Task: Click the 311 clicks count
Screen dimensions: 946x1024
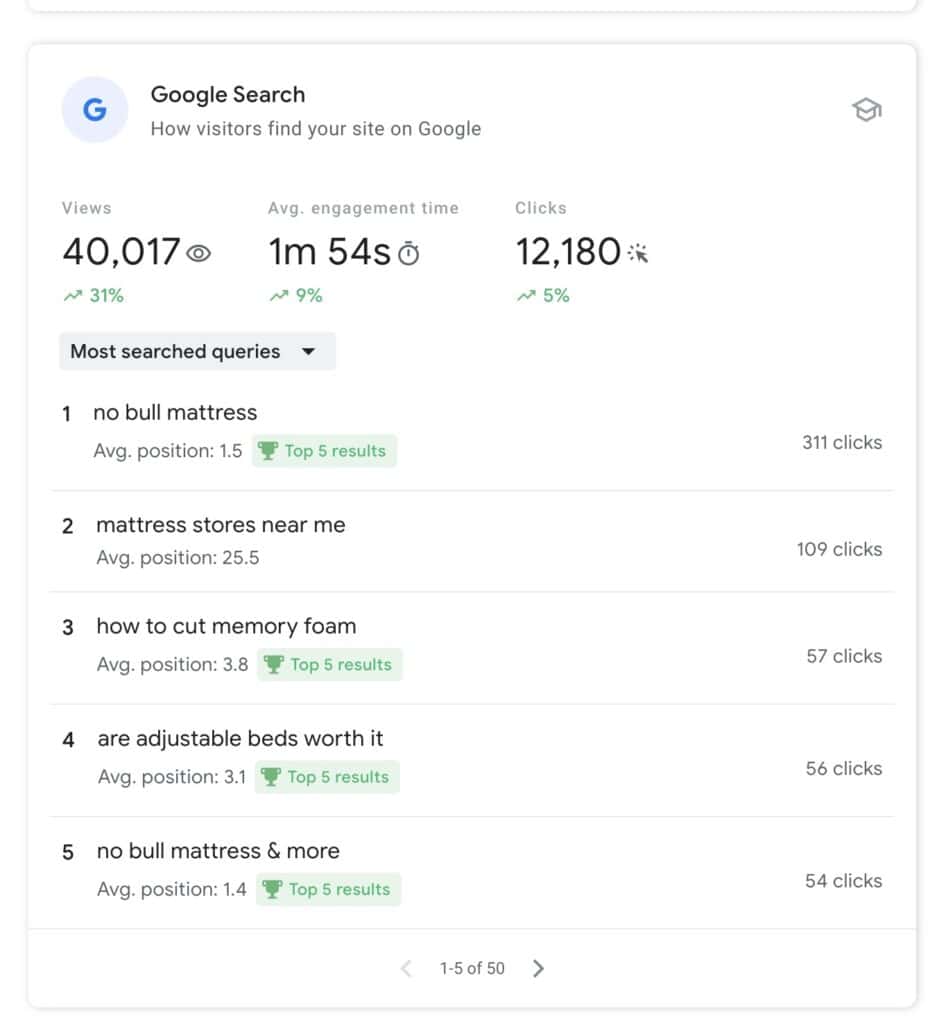Action: (x=842, y=442)
